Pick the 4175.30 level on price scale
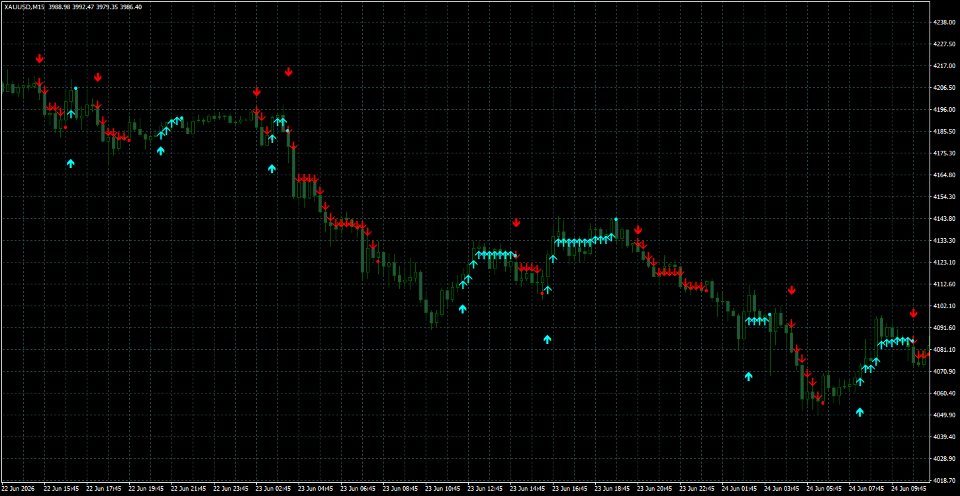The width and height of the screenshot is (960, 496). [943, 153]
